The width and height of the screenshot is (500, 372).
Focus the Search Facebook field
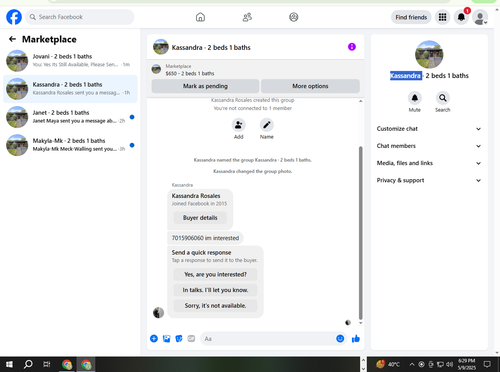pyautogui.click(x=80, y=17)
